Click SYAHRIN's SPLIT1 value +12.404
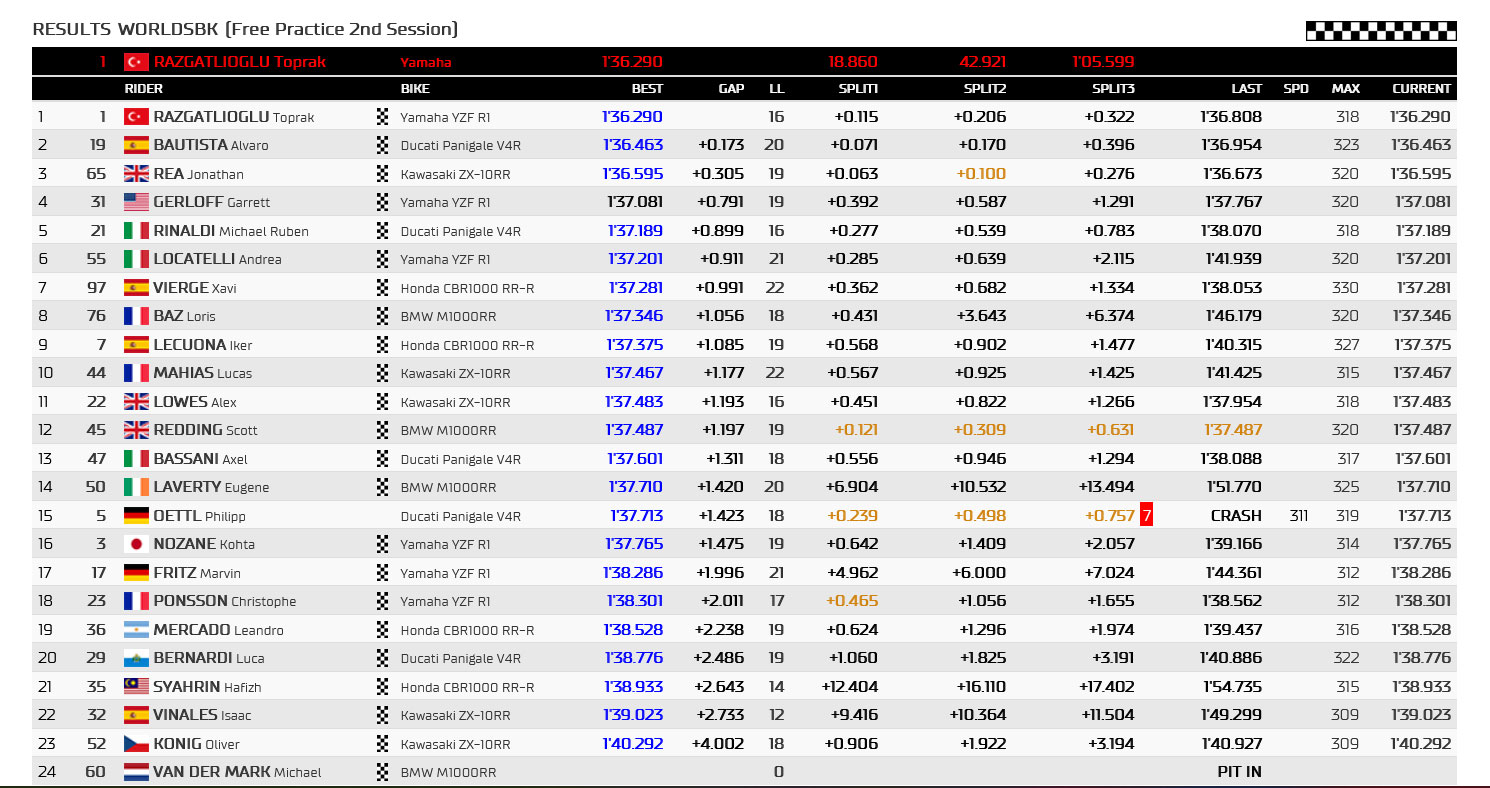 click(849, 687)
